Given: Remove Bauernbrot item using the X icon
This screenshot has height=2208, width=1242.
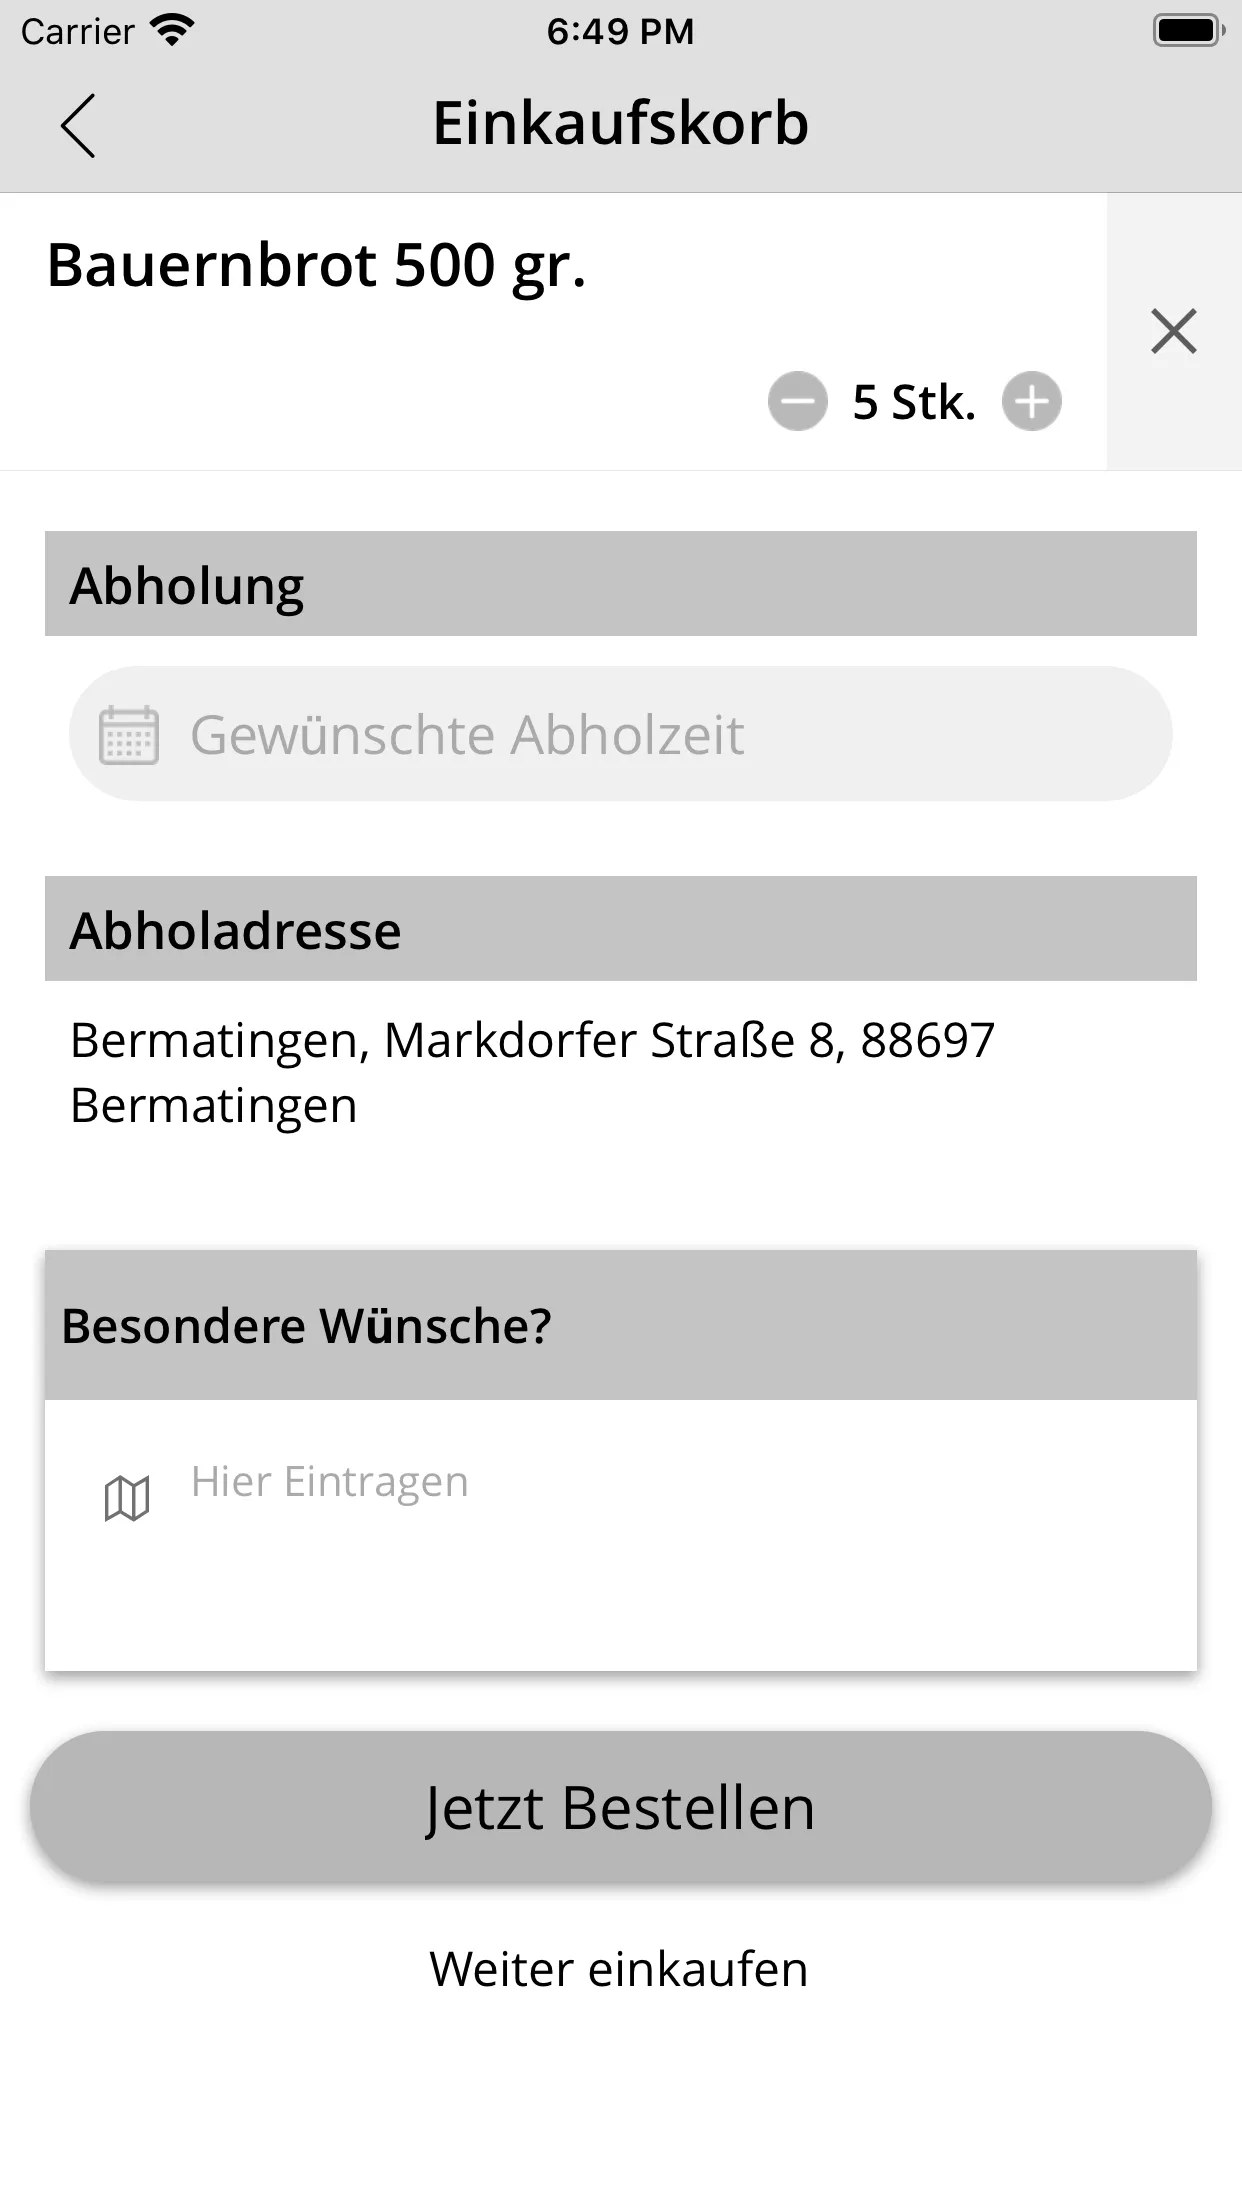Looking at the screenshot, I should tap(1173, 330).
